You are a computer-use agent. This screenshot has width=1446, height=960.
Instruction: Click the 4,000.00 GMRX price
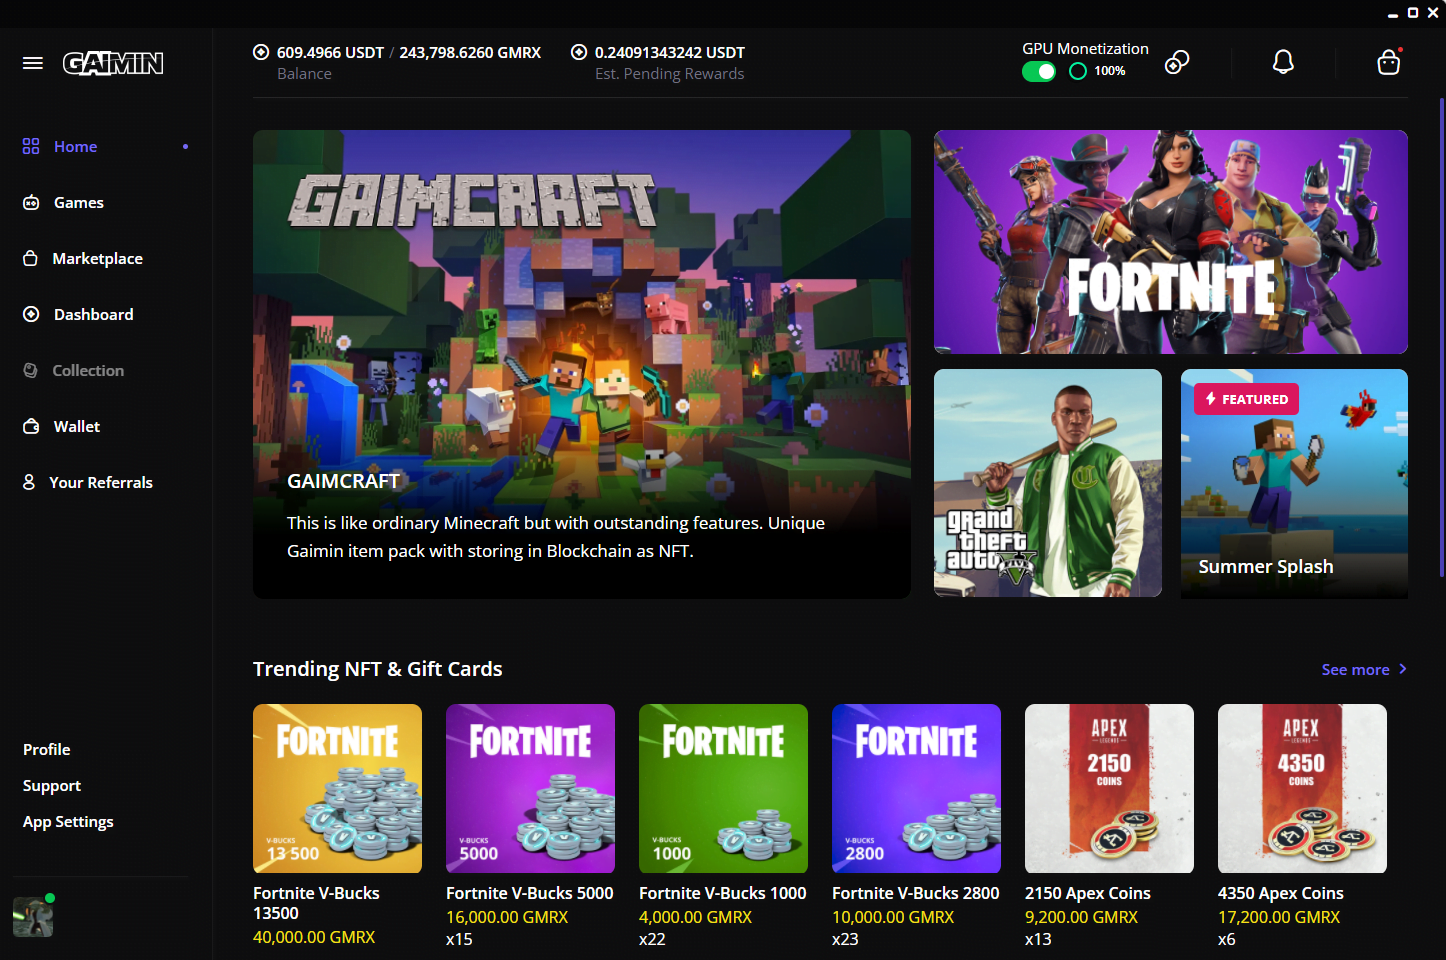(x=695, y=917)
